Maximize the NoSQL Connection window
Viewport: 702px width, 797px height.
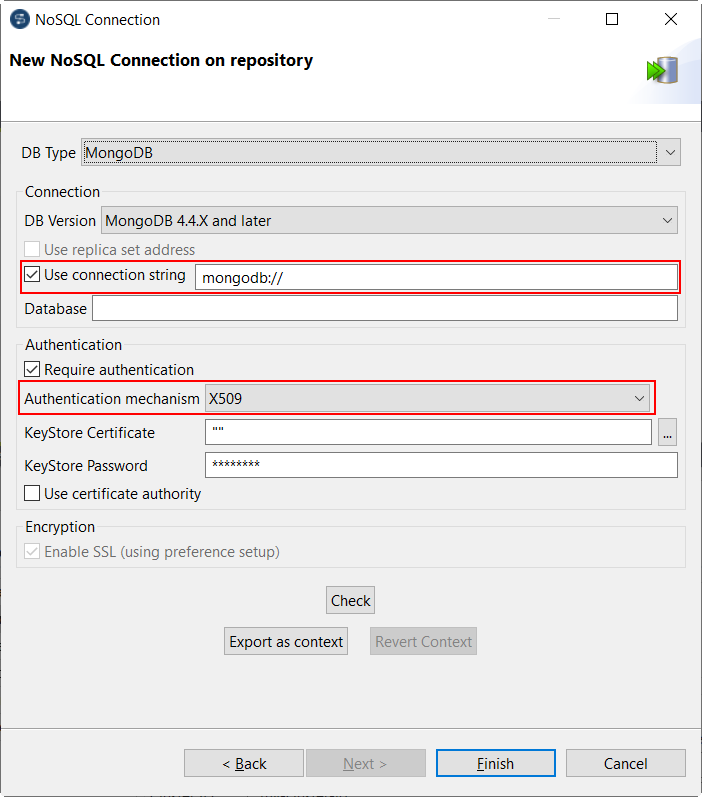(612, 20)
